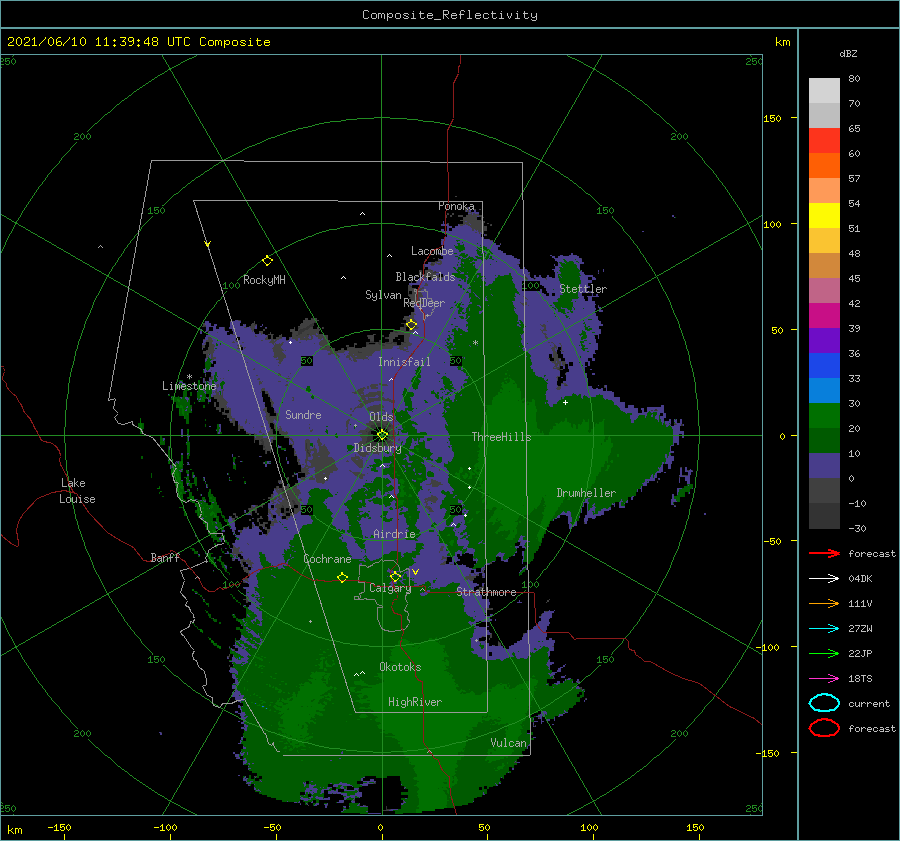
Task: Click the white plus marker northeast of ThreeHills
Action: click(x=565, y=402)
